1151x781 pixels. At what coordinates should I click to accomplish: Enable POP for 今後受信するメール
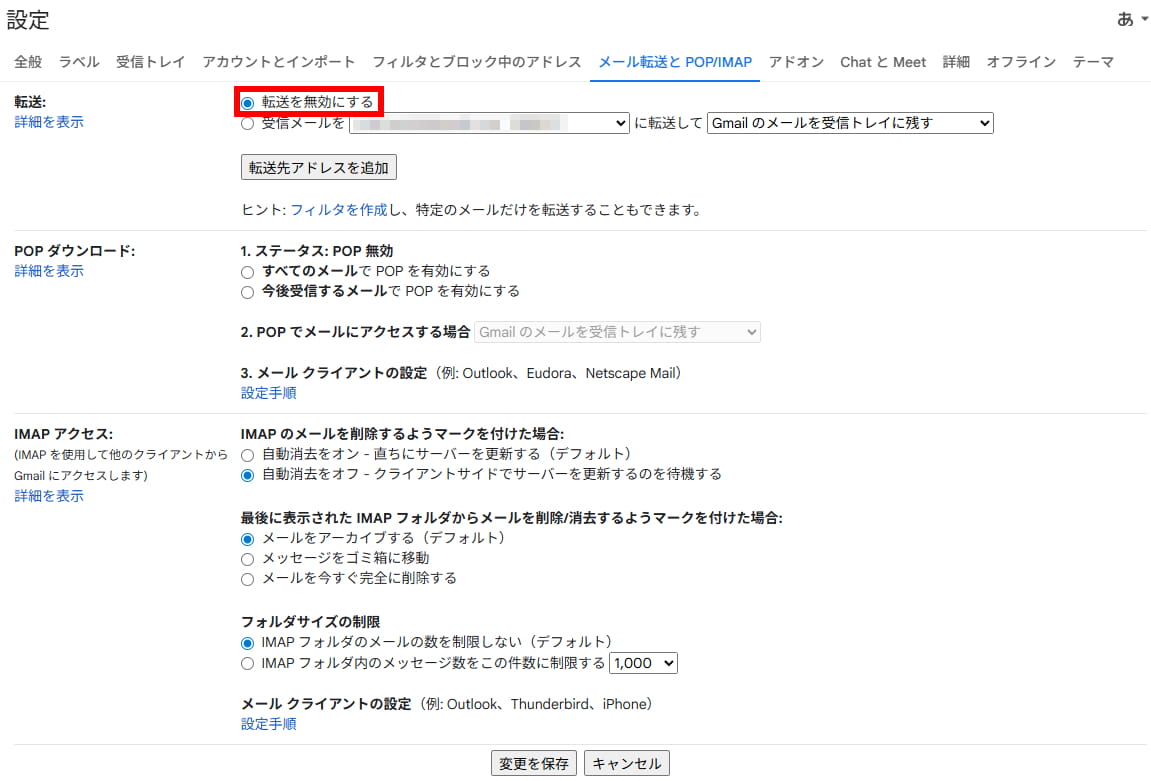click(248, 292)
